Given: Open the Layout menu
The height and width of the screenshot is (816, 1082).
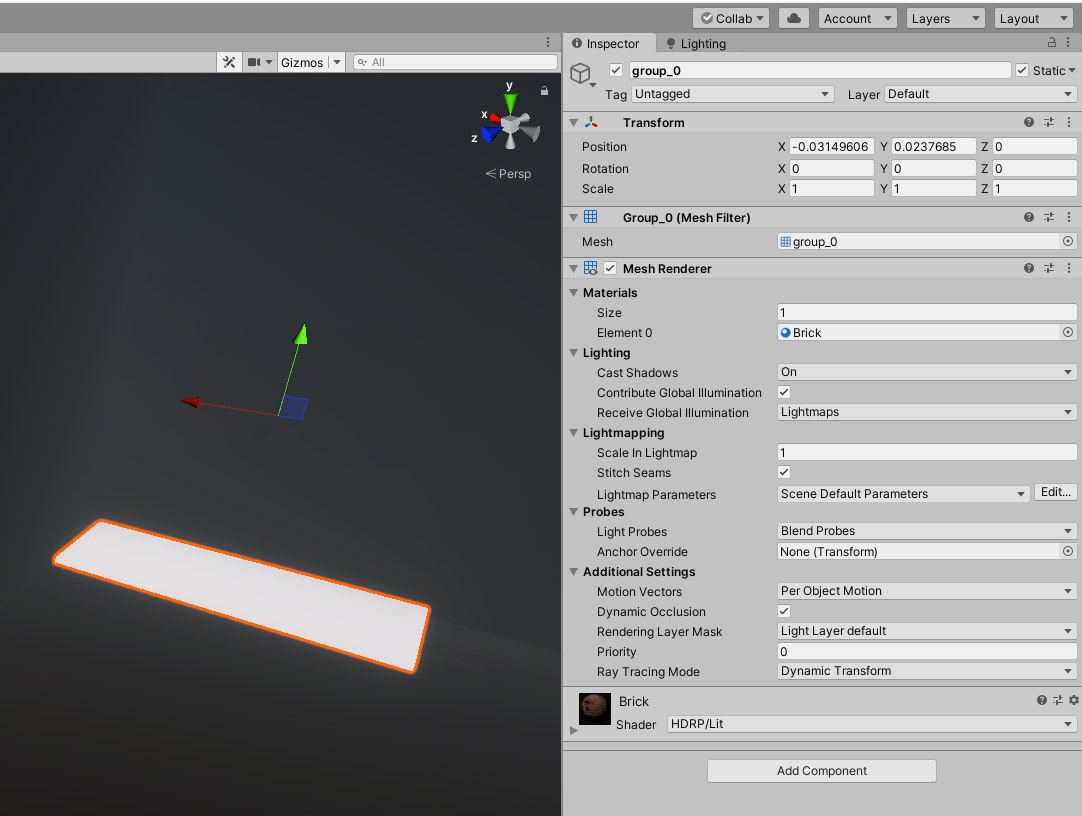Looking at the screenshot, I should pos(1033,19).
